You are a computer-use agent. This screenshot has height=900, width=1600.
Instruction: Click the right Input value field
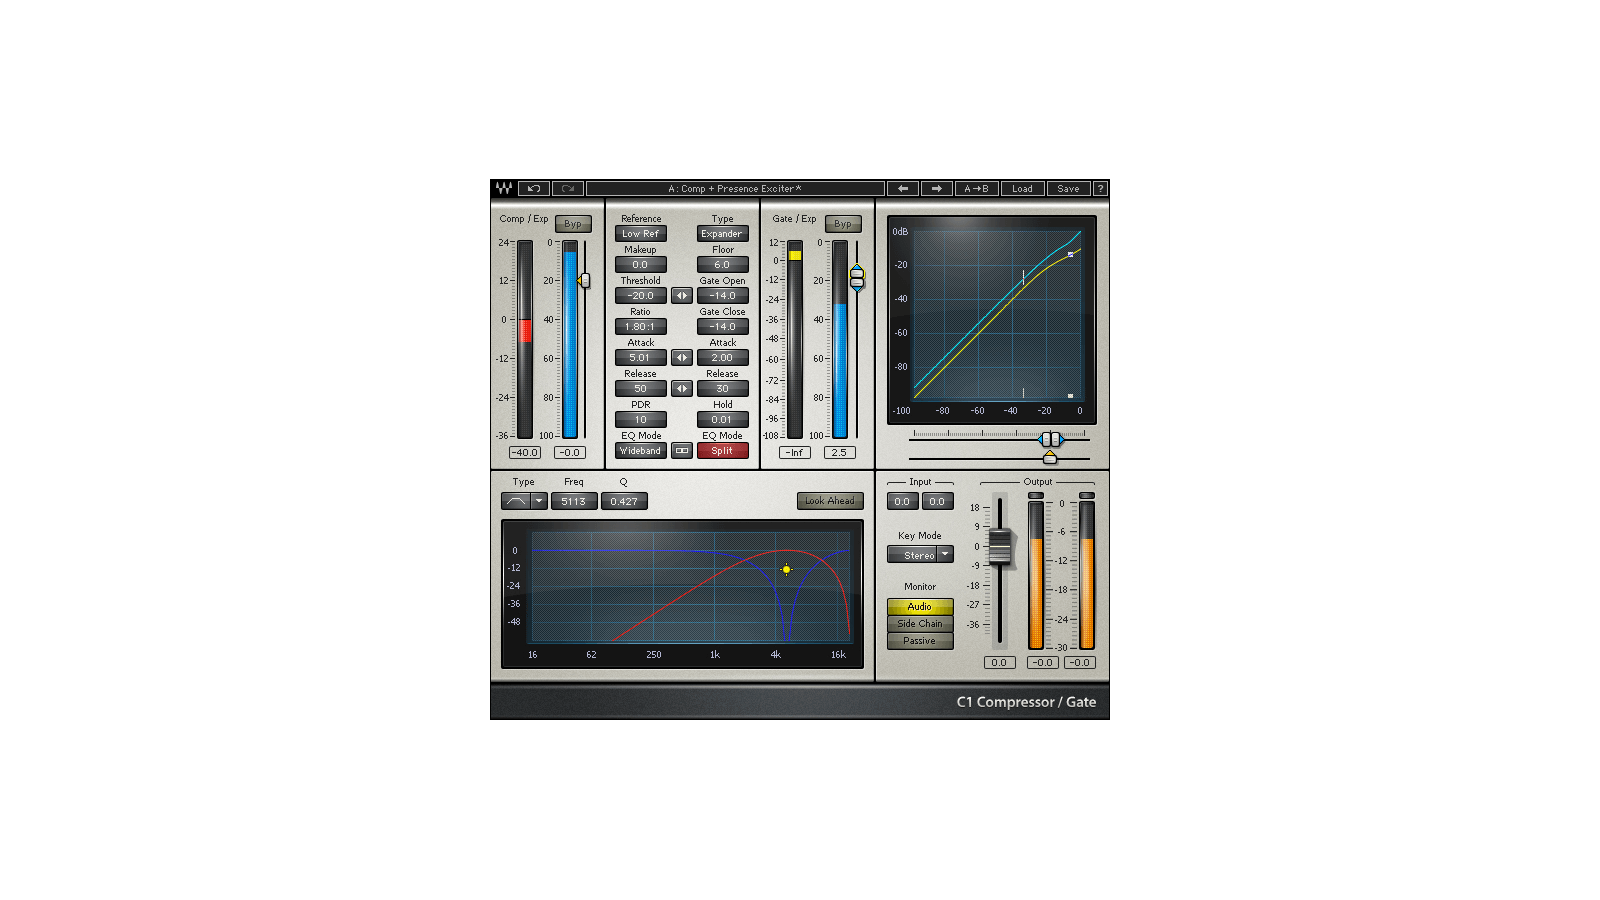(x=937, y=501)
